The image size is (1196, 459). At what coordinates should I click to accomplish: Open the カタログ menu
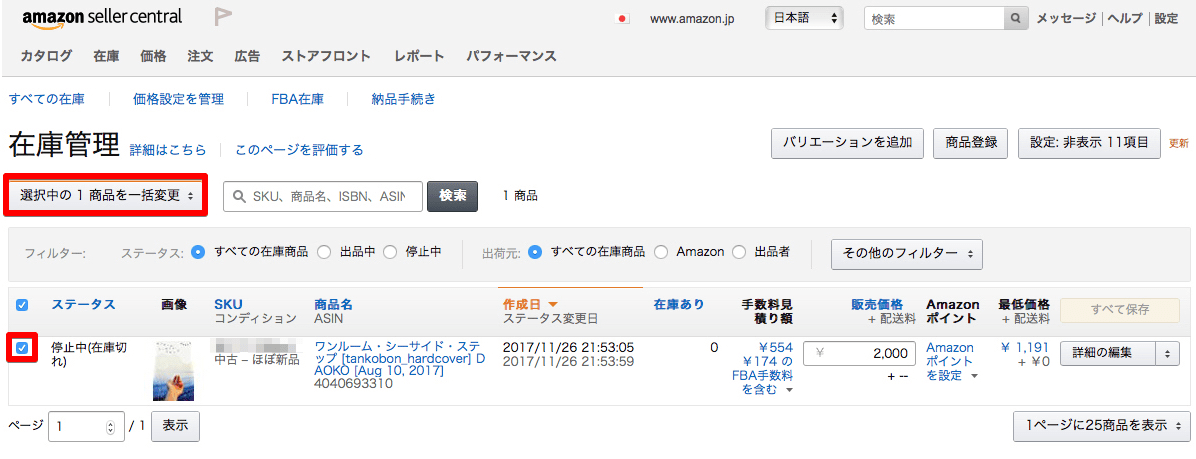pyautogui.click(x=47, y=56)
